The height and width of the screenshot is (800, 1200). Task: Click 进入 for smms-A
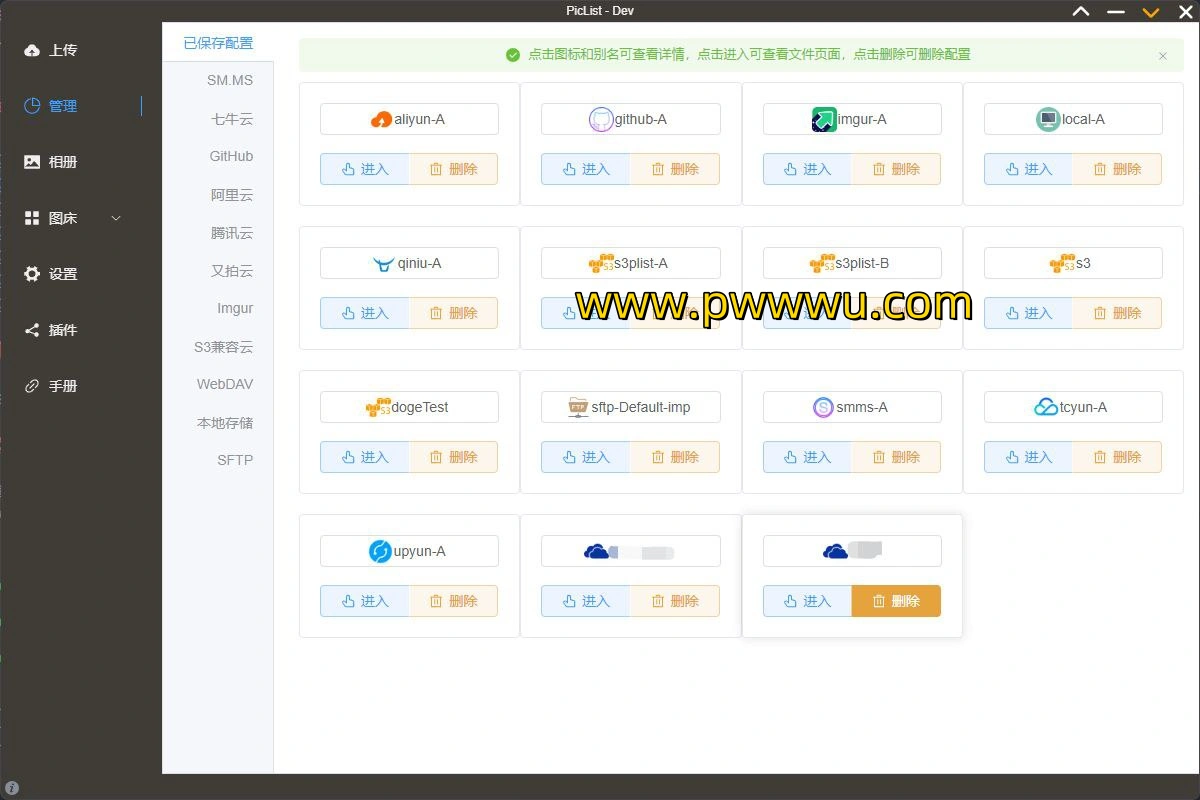pyautogui.click(x=807, y=457)
